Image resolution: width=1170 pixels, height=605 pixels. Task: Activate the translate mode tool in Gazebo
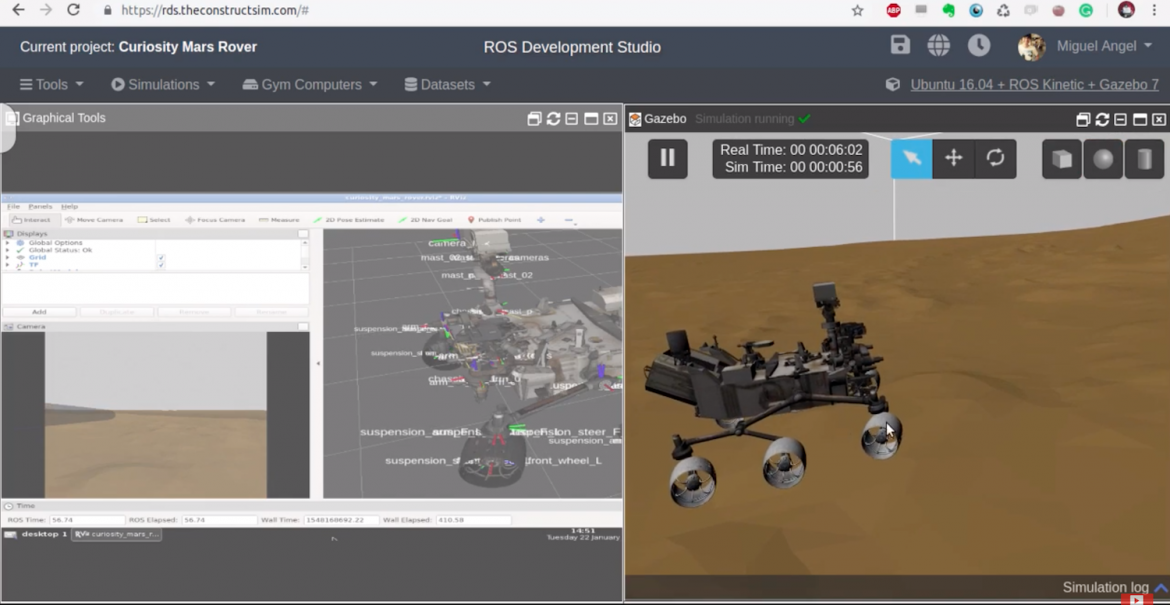(x=953, y=158)
